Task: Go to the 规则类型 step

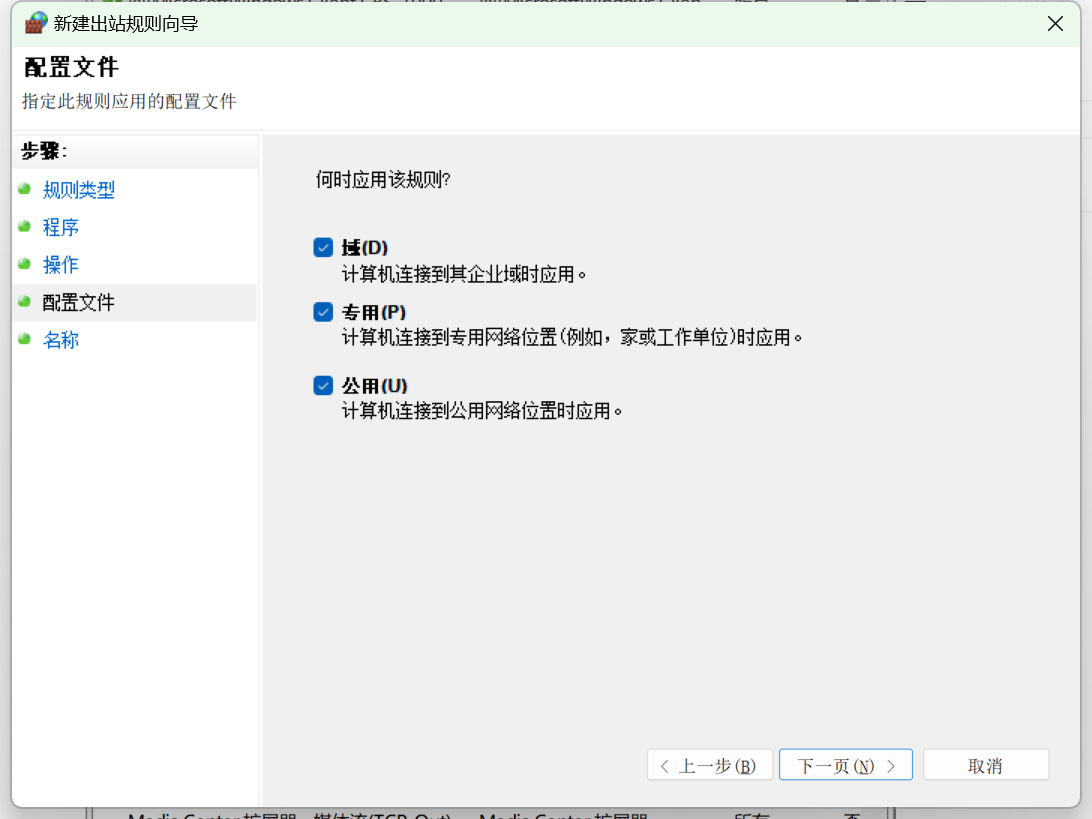Action: 79,190
